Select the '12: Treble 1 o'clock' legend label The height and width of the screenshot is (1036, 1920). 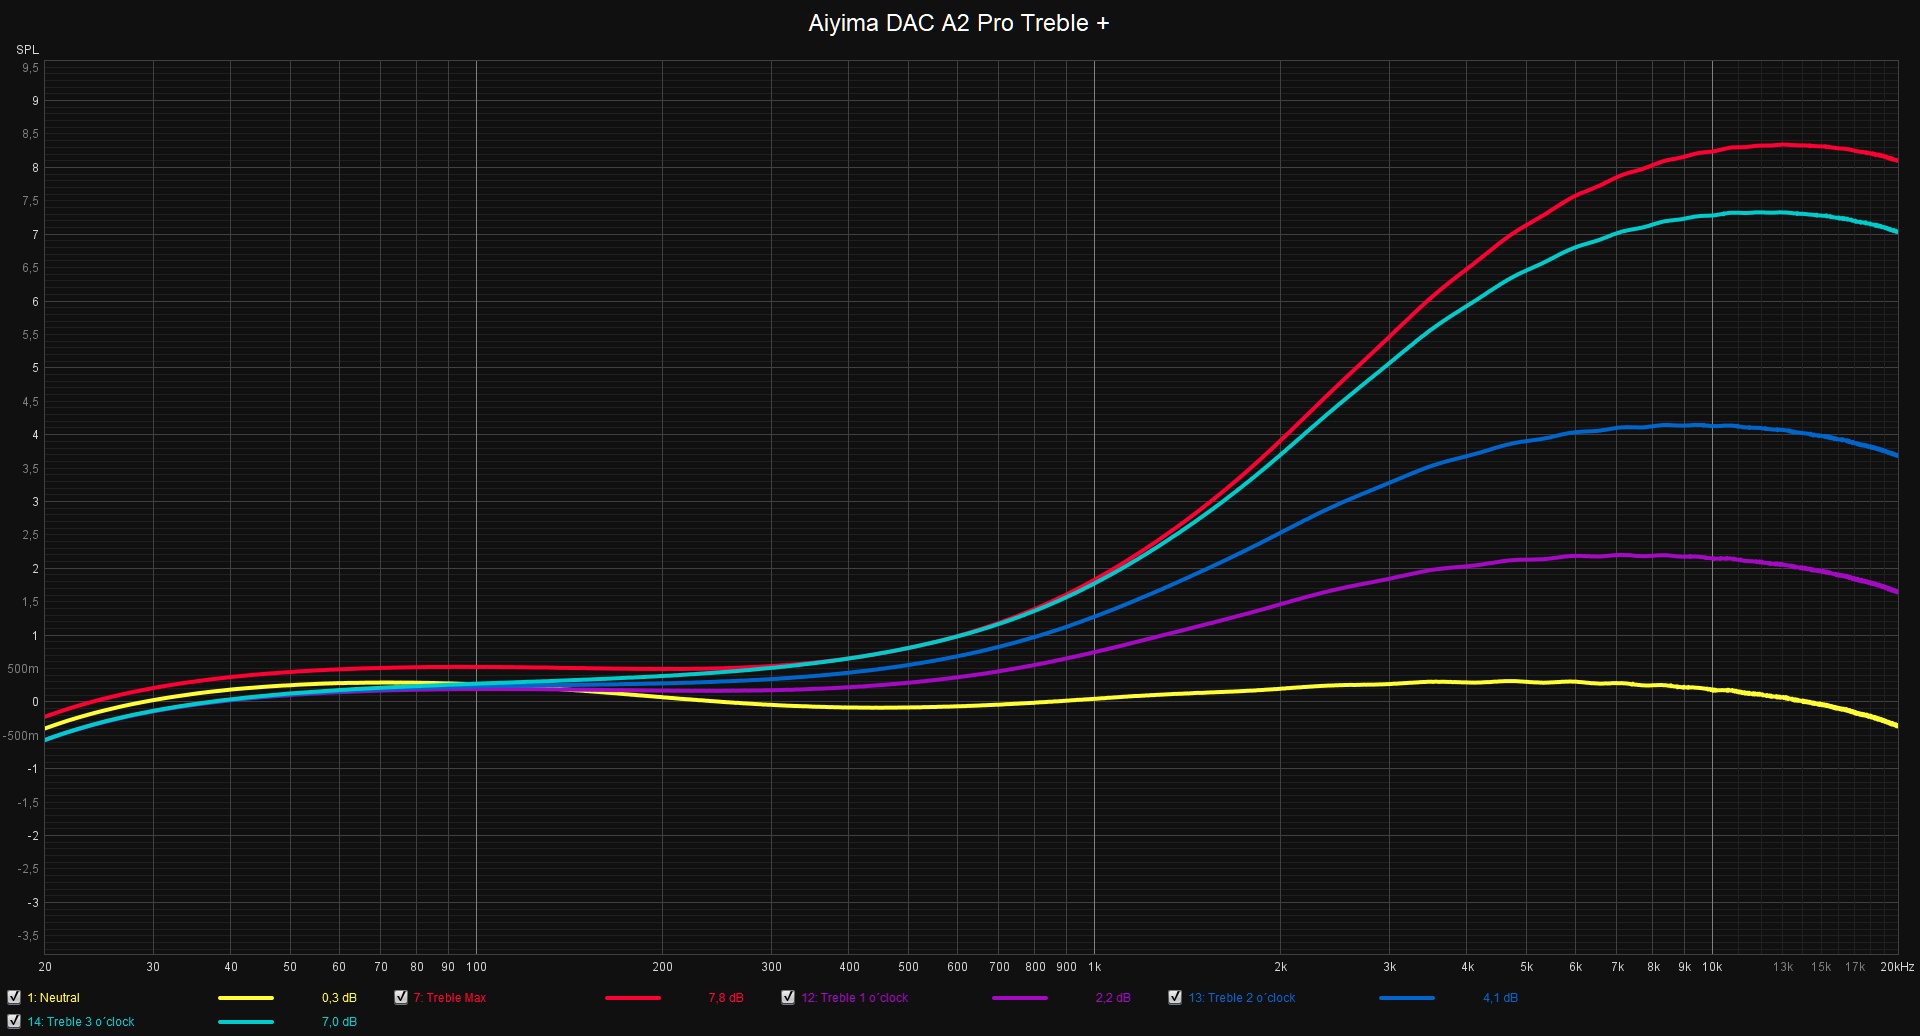tap(854, 998)
